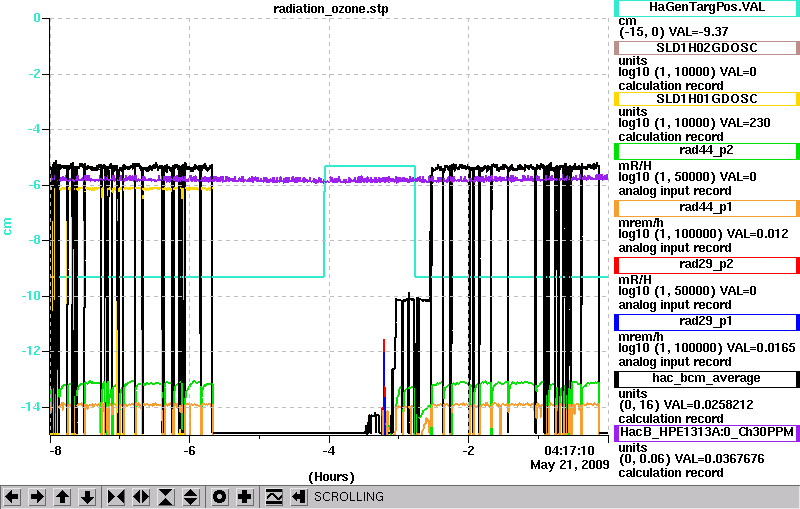Select the SLD1H02GDOSC curve legend
This screenshot has width=800, height=509.
707,48
